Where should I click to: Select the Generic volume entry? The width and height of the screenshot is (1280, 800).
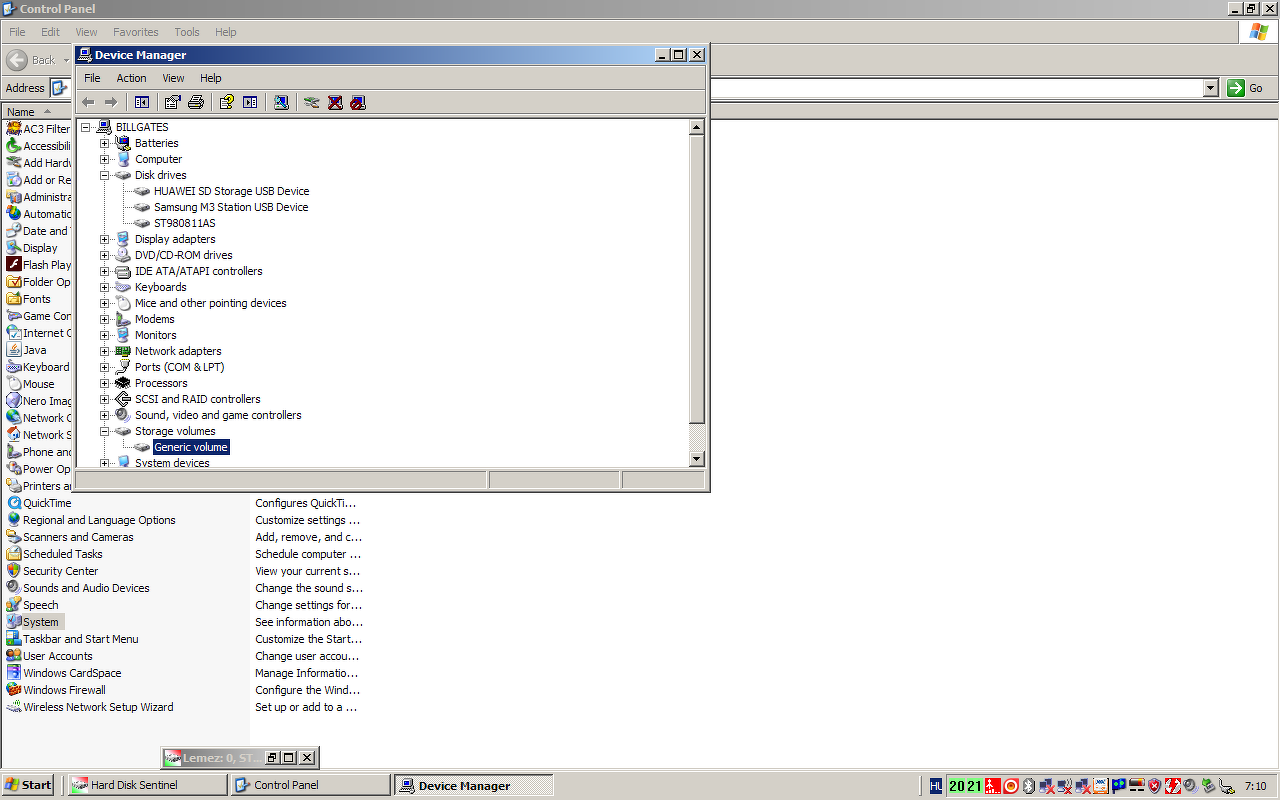coord(191,447)
